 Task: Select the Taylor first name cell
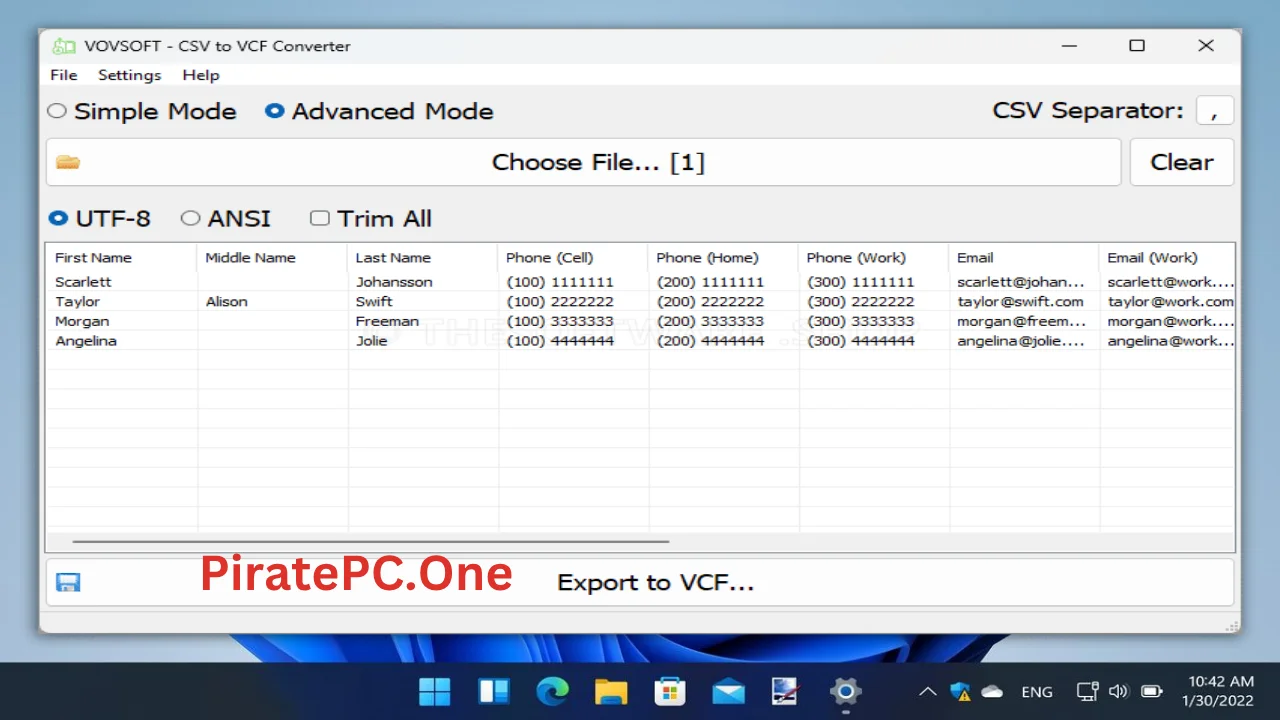click(77, 301)
